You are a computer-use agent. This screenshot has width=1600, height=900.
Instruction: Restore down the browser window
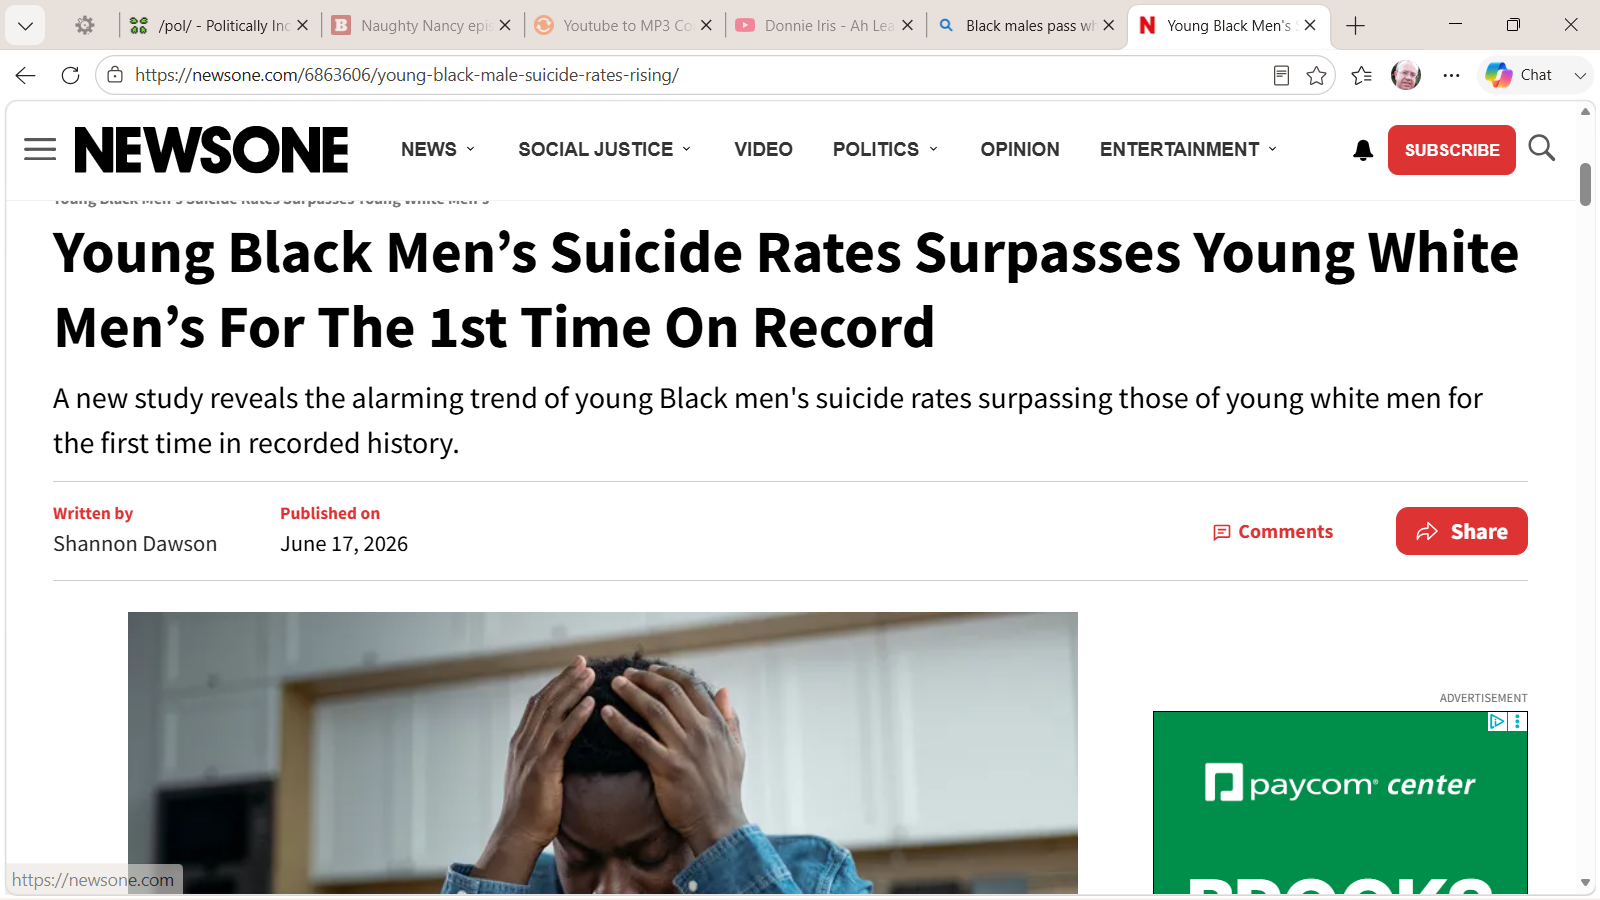1513,25
